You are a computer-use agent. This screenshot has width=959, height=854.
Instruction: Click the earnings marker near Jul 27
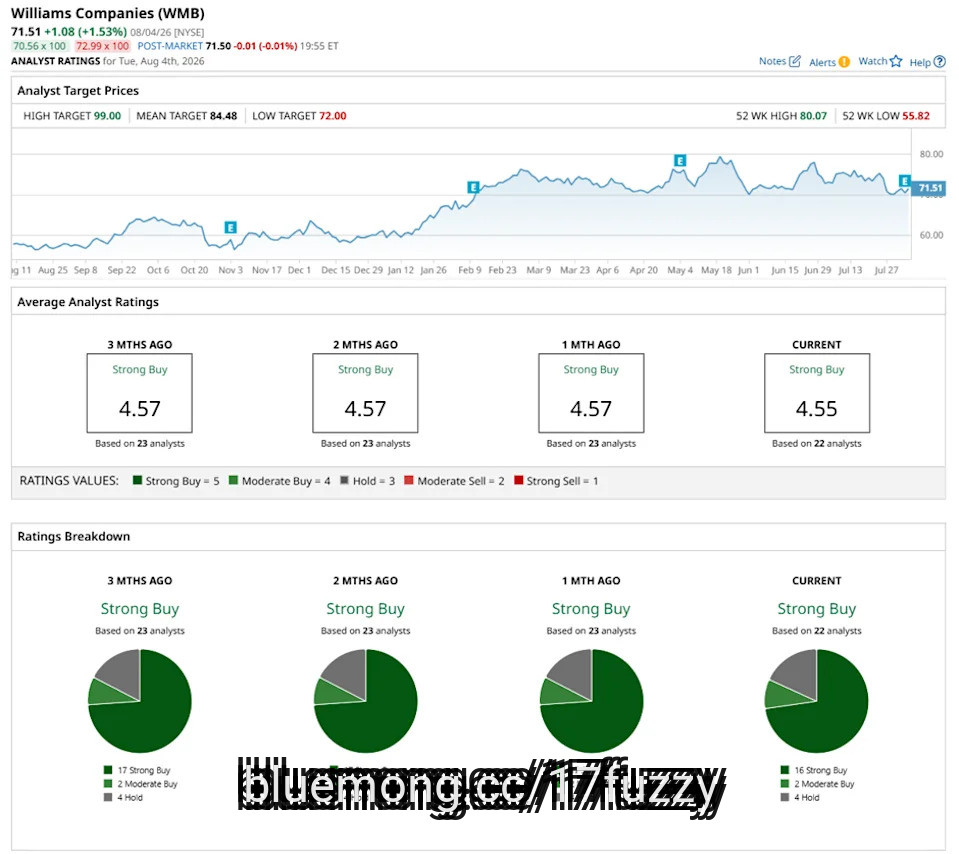tap(905, 180)
